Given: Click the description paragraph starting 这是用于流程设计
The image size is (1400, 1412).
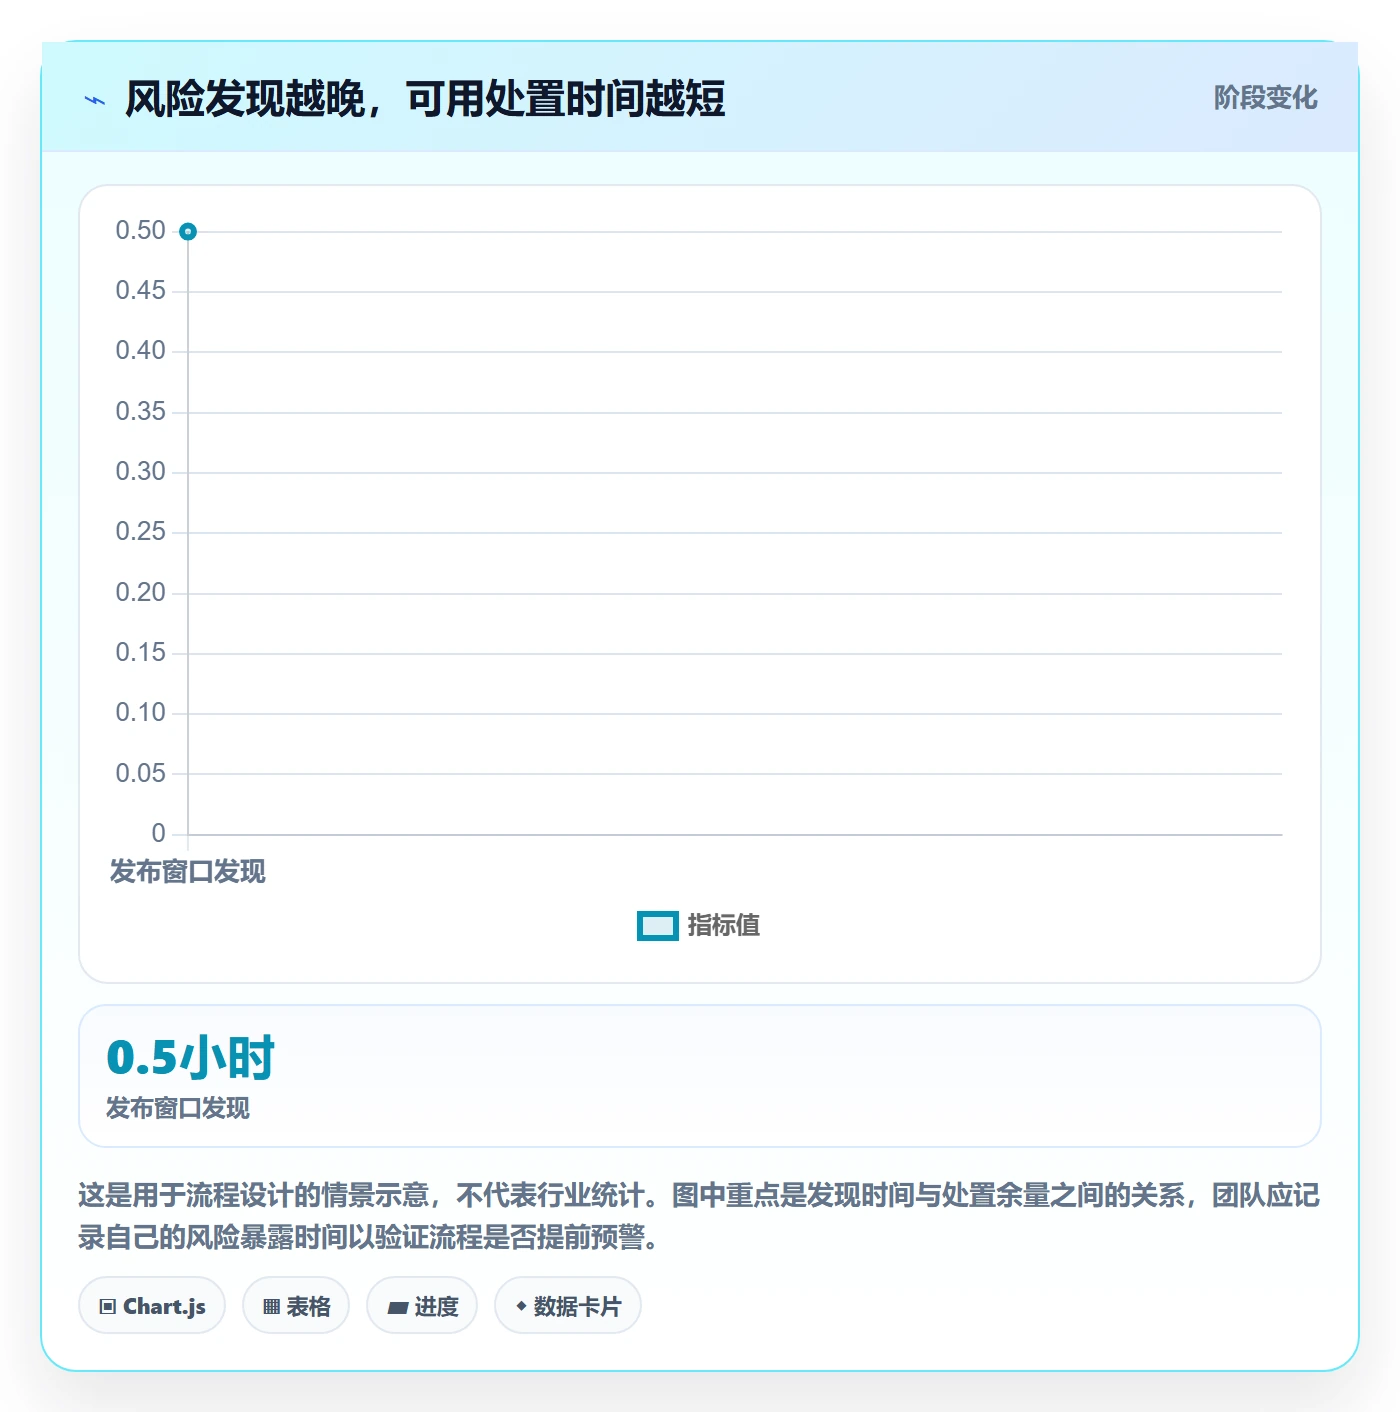Looking at the screenshot, I should (699, 1216).
